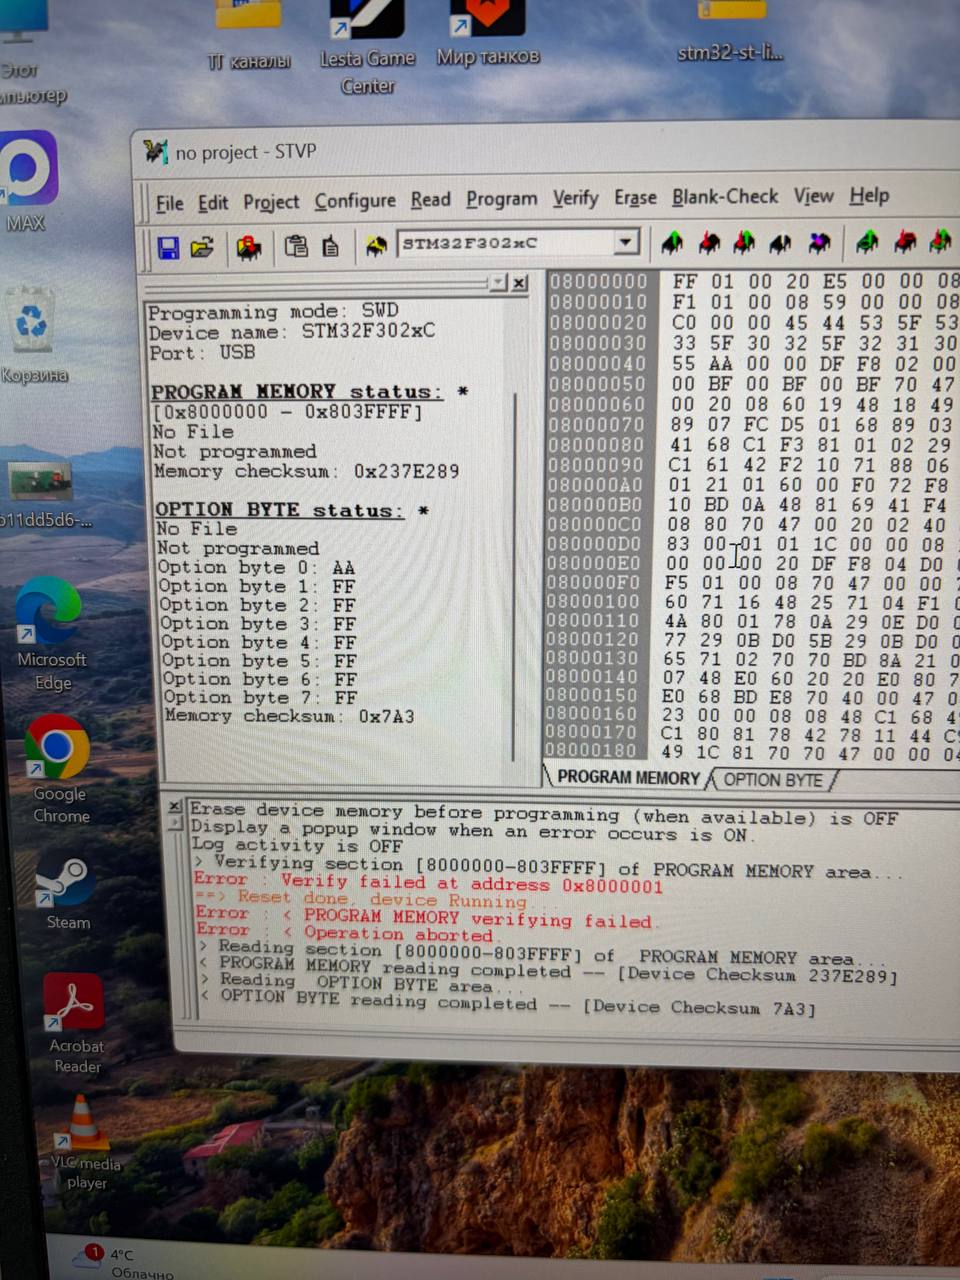This screenshot has width=960, height=1280.
Task: Open Google Chrome desktop shortcut
Action: (58, 749)
